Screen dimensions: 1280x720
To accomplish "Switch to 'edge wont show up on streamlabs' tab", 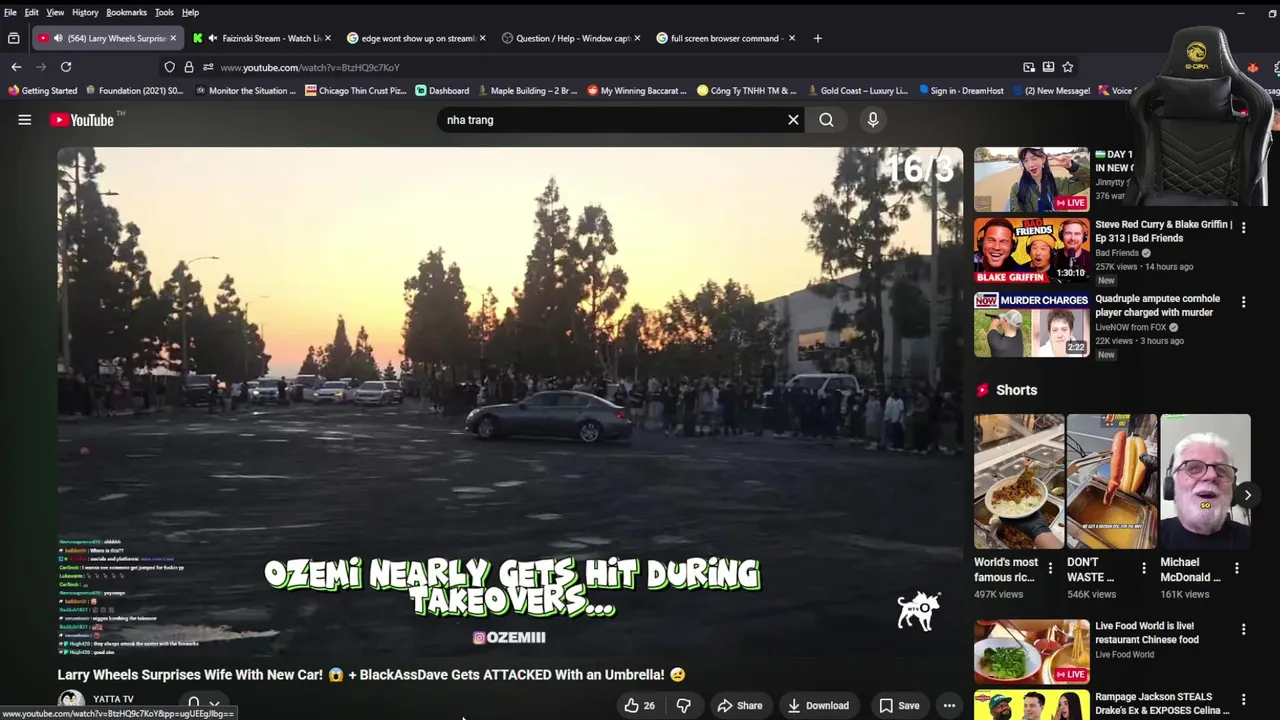I will [417, 38].
